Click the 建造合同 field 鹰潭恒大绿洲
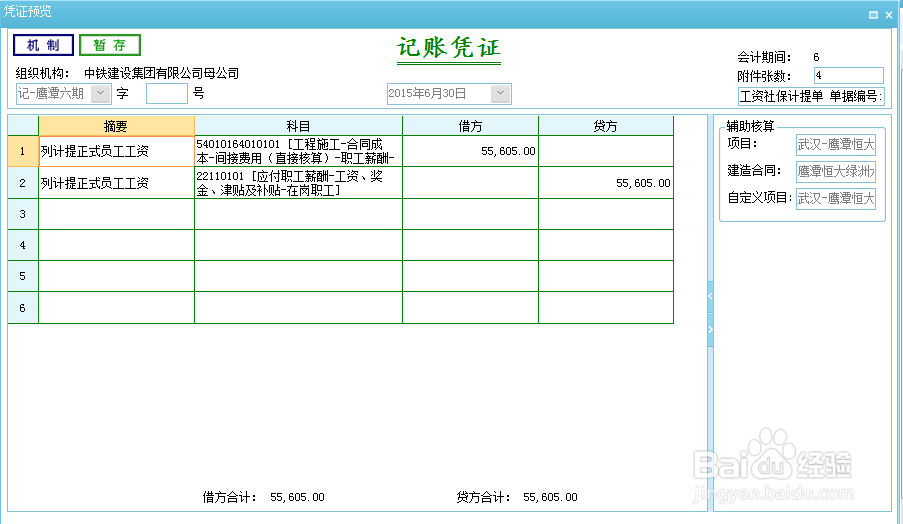Image resolution: width=903 pixels, height=524 pixels. 836,171
